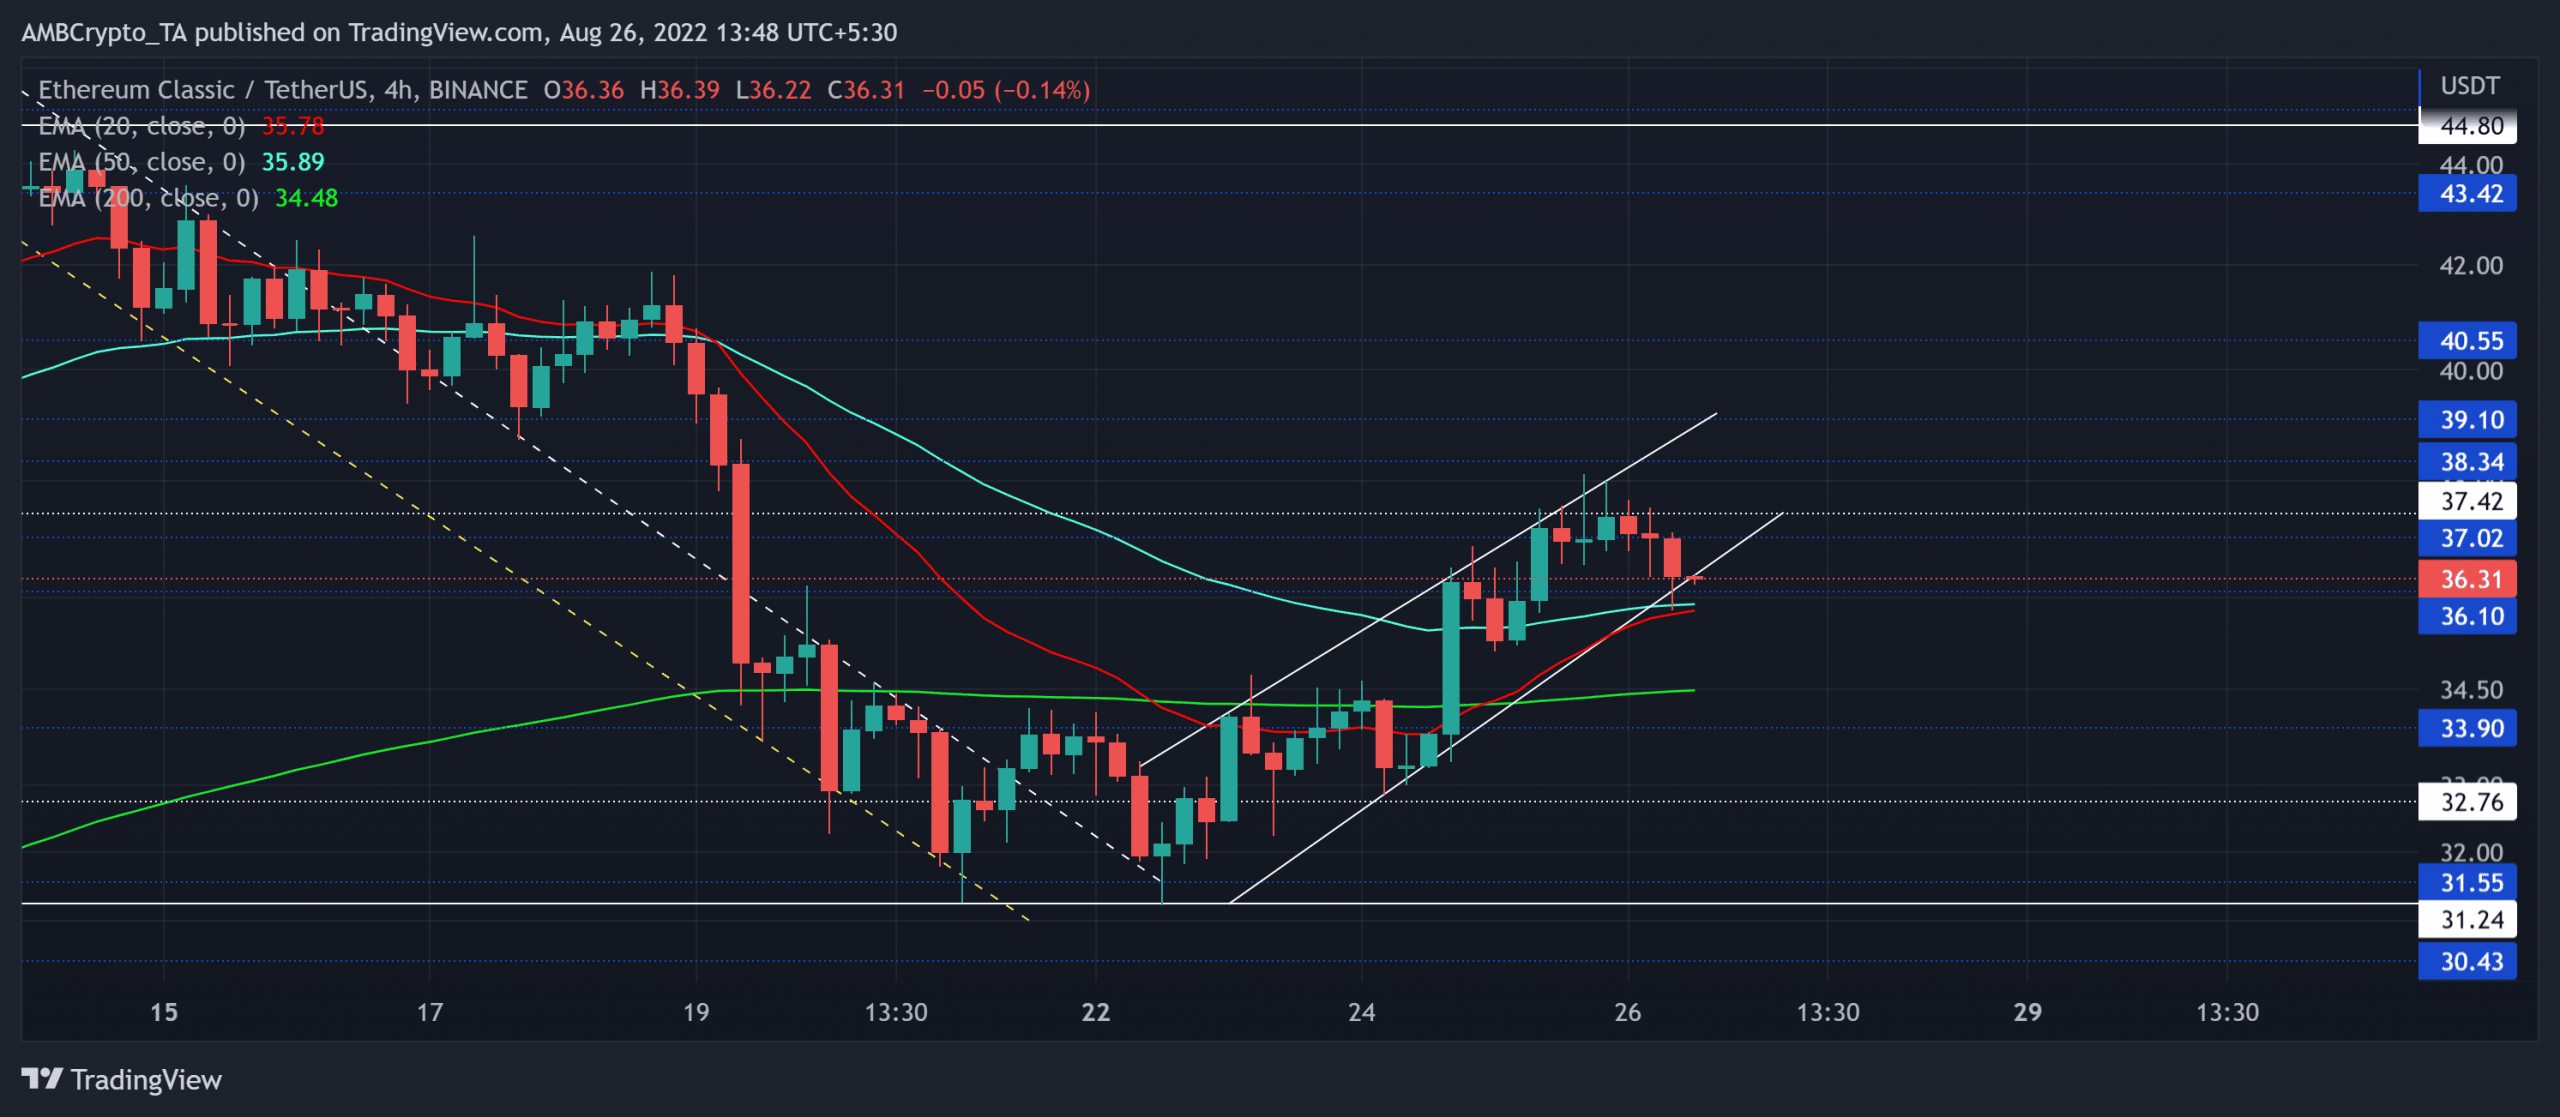Click the date label 24 on time axis
Viewport: 2560px width, 1117px height.
(x=1362, y=1012)
